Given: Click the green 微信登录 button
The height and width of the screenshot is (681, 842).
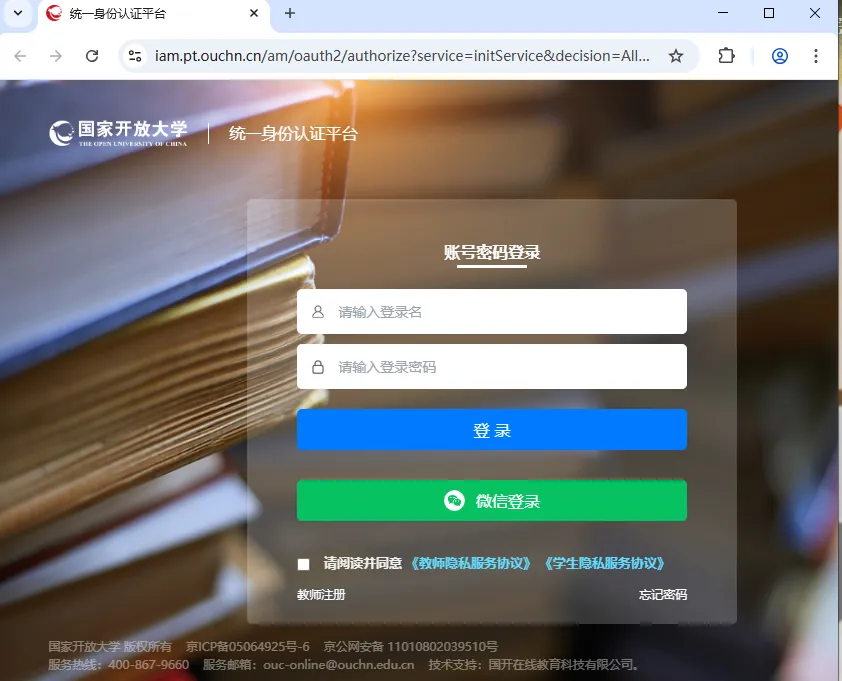Looking at the screenshot, I should click(492, 501).
